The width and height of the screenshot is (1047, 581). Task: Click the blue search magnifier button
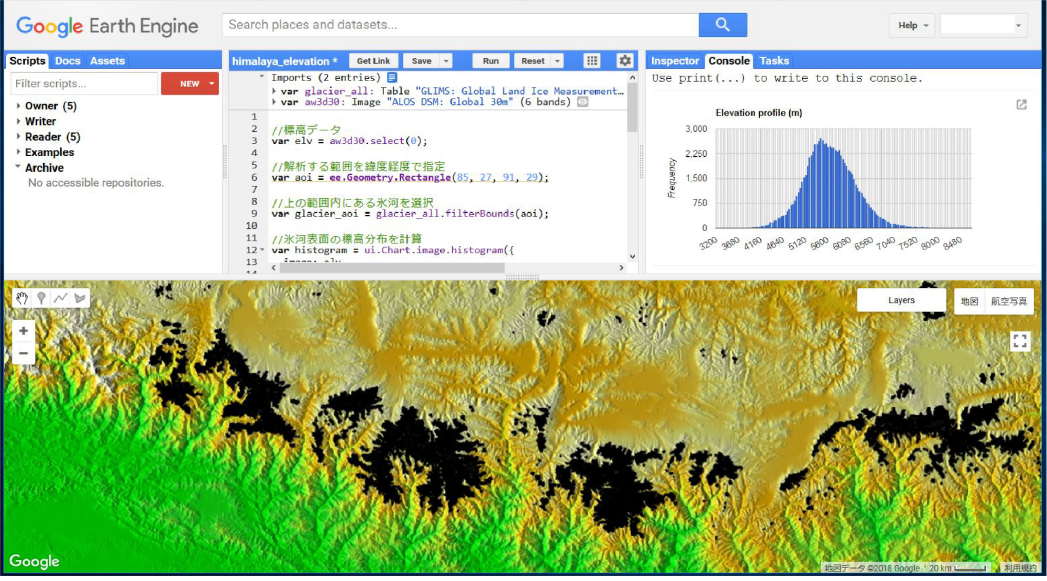tap(722, 25)
